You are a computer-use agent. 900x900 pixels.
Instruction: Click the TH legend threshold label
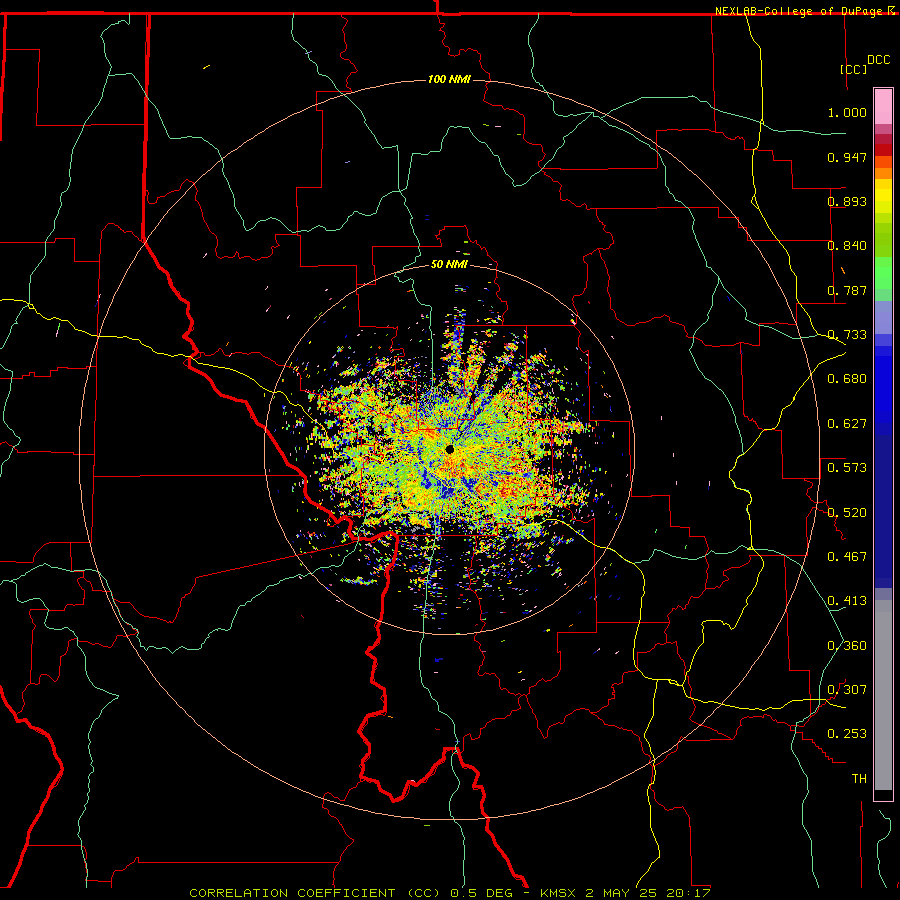(x=859, y=779)
